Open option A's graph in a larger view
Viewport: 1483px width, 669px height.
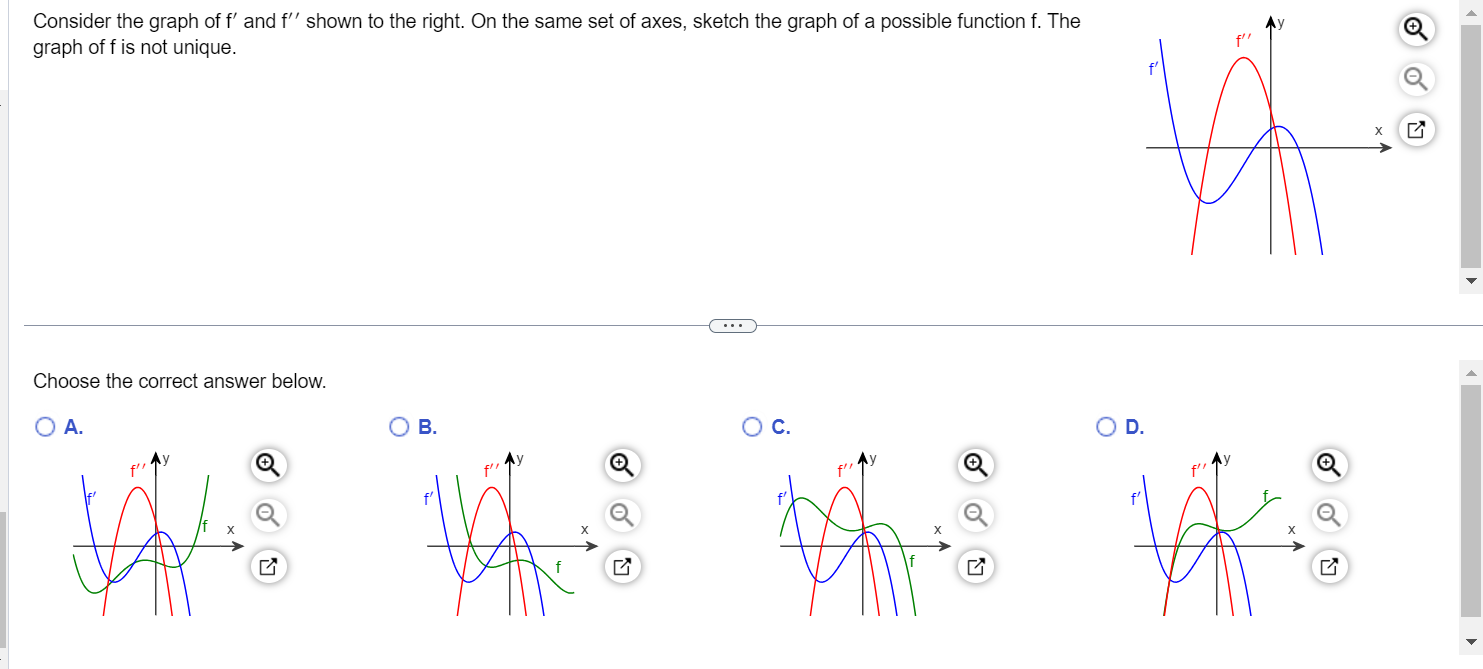[x=267, y=566]
